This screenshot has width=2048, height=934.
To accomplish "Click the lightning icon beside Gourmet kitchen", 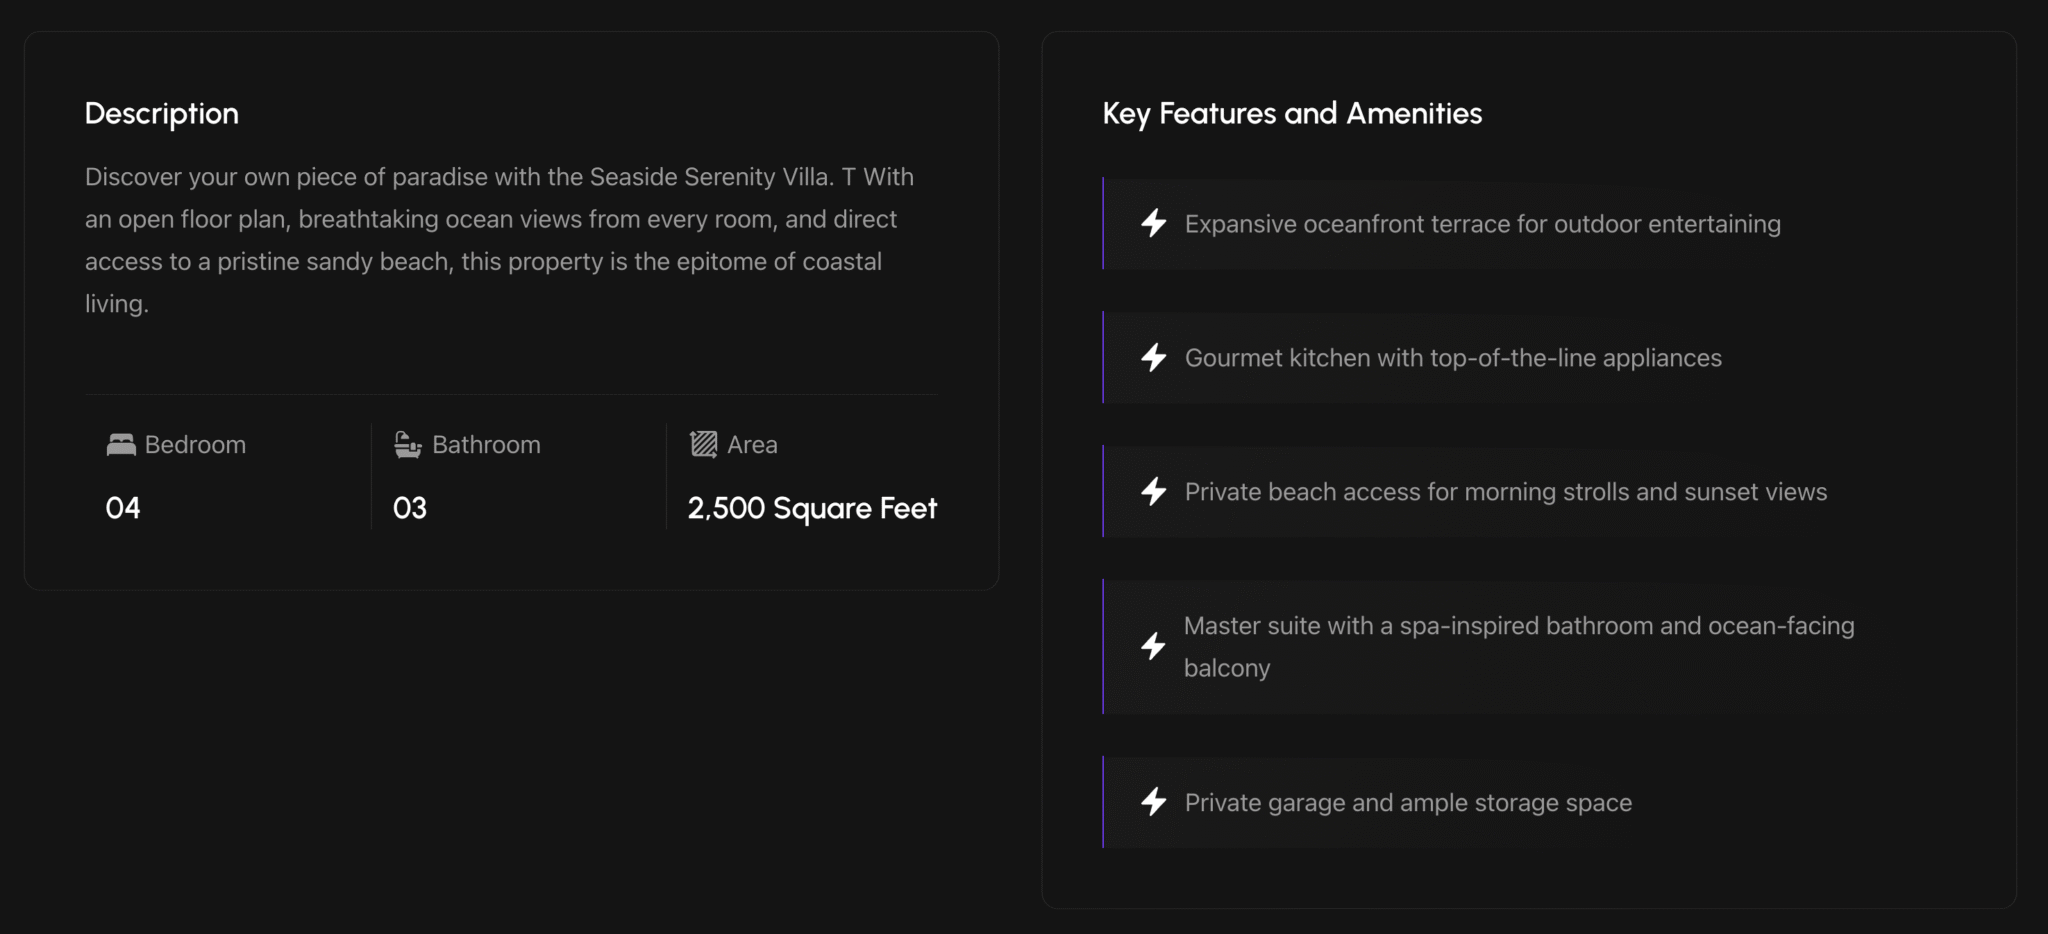I will tap(1154, 357).
